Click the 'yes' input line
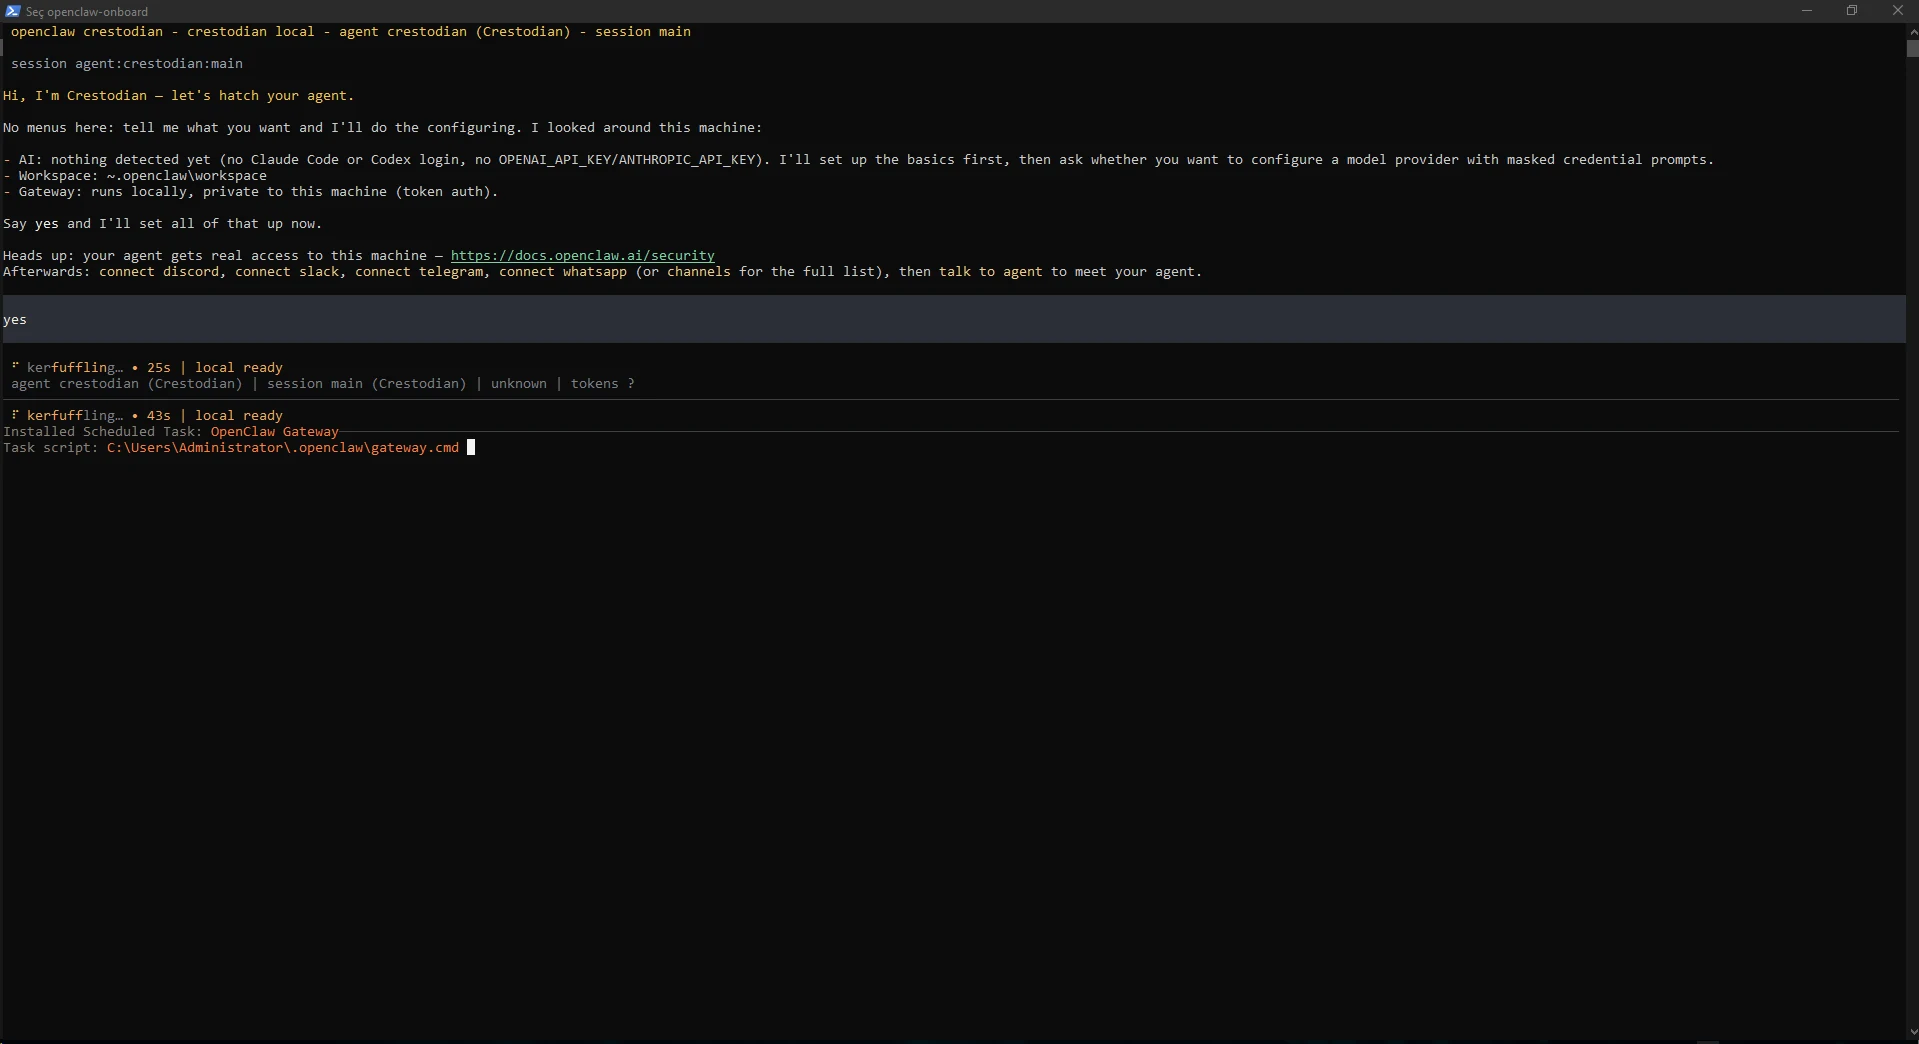The height and width of the screenshot is (1044, 1919). pyautogui.click(x=954, y=319)
